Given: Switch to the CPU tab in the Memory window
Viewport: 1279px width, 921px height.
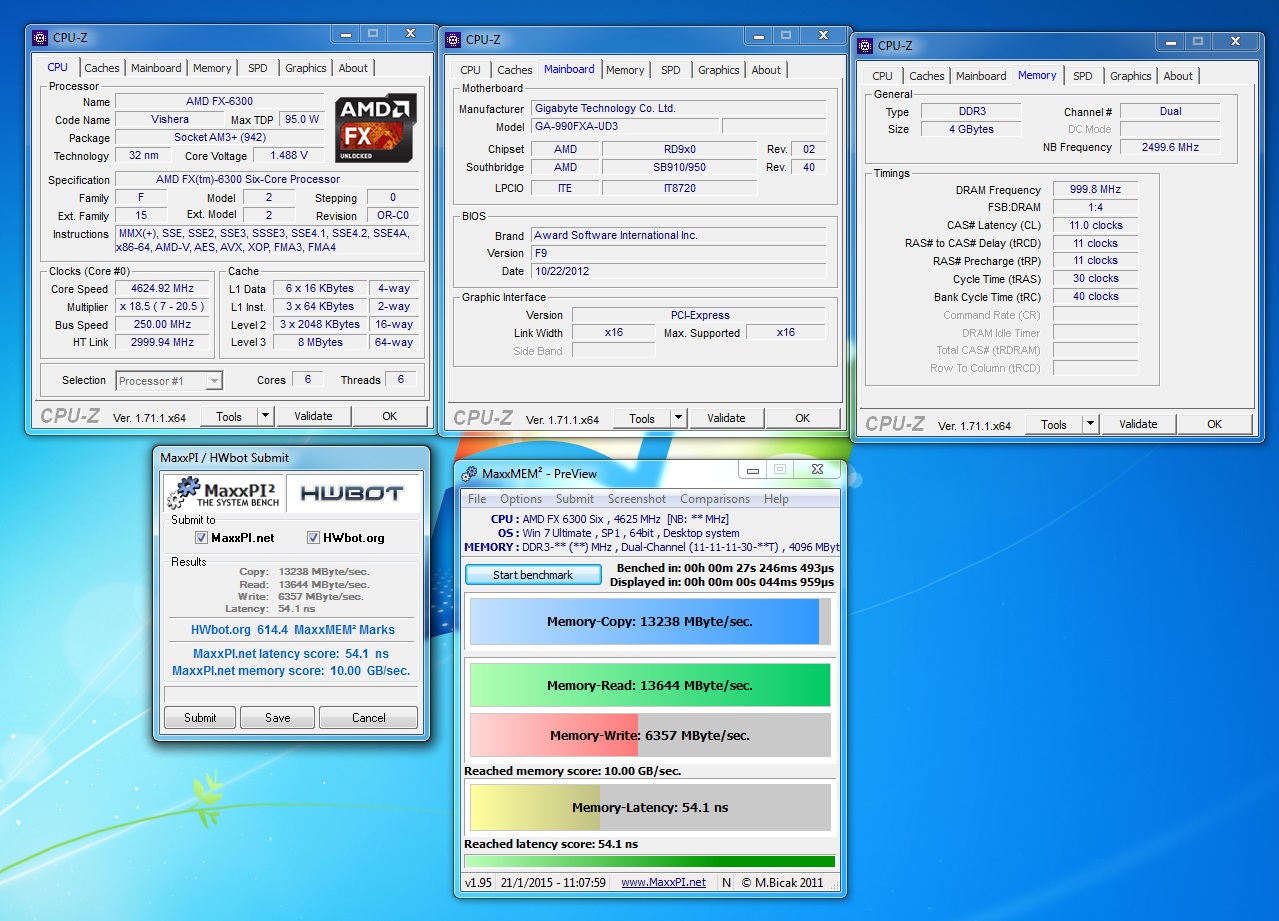Looking at the screenshot, I should point(882,76).
